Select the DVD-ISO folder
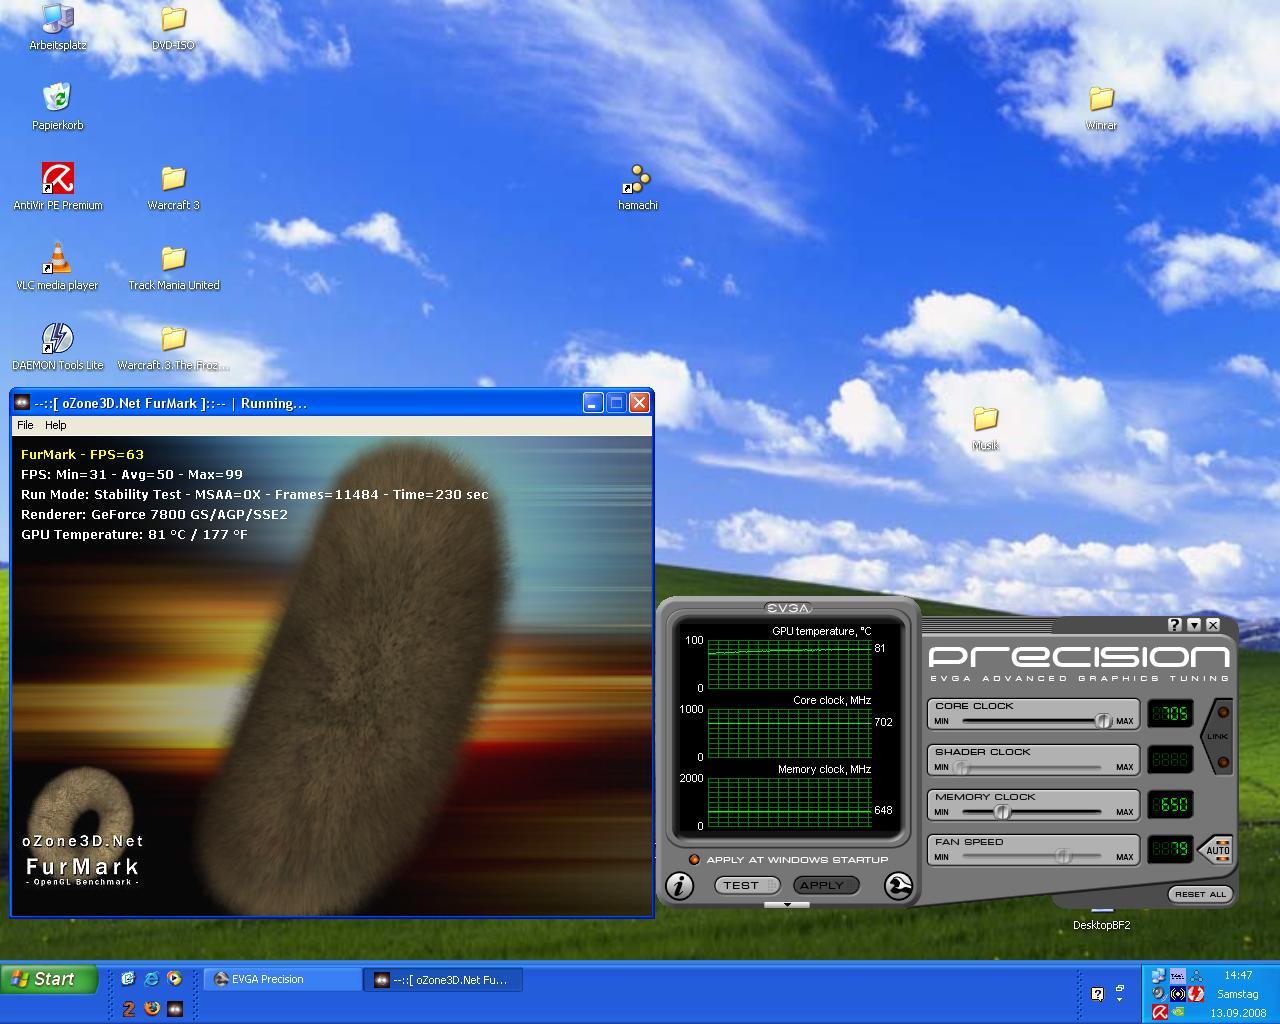This screenshot has height=1024, width=1280. coord(173,27)
